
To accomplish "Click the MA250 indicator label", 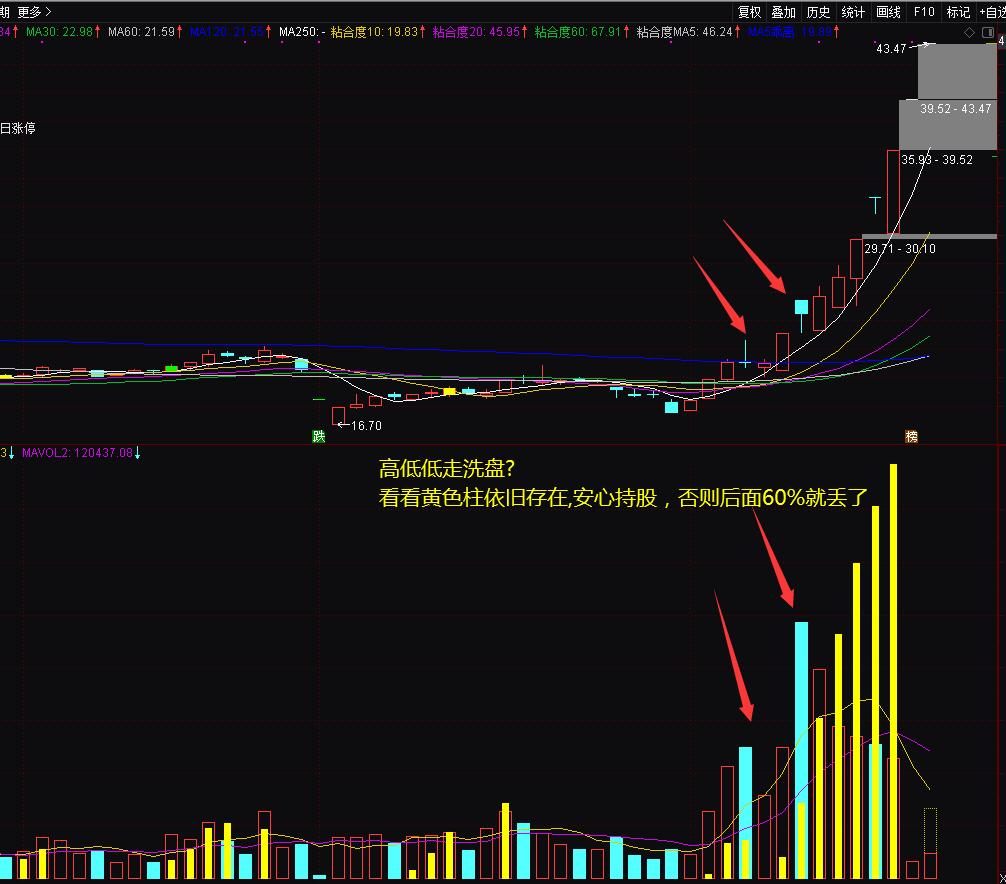I will pyautogui.click(x=302, y=31).
